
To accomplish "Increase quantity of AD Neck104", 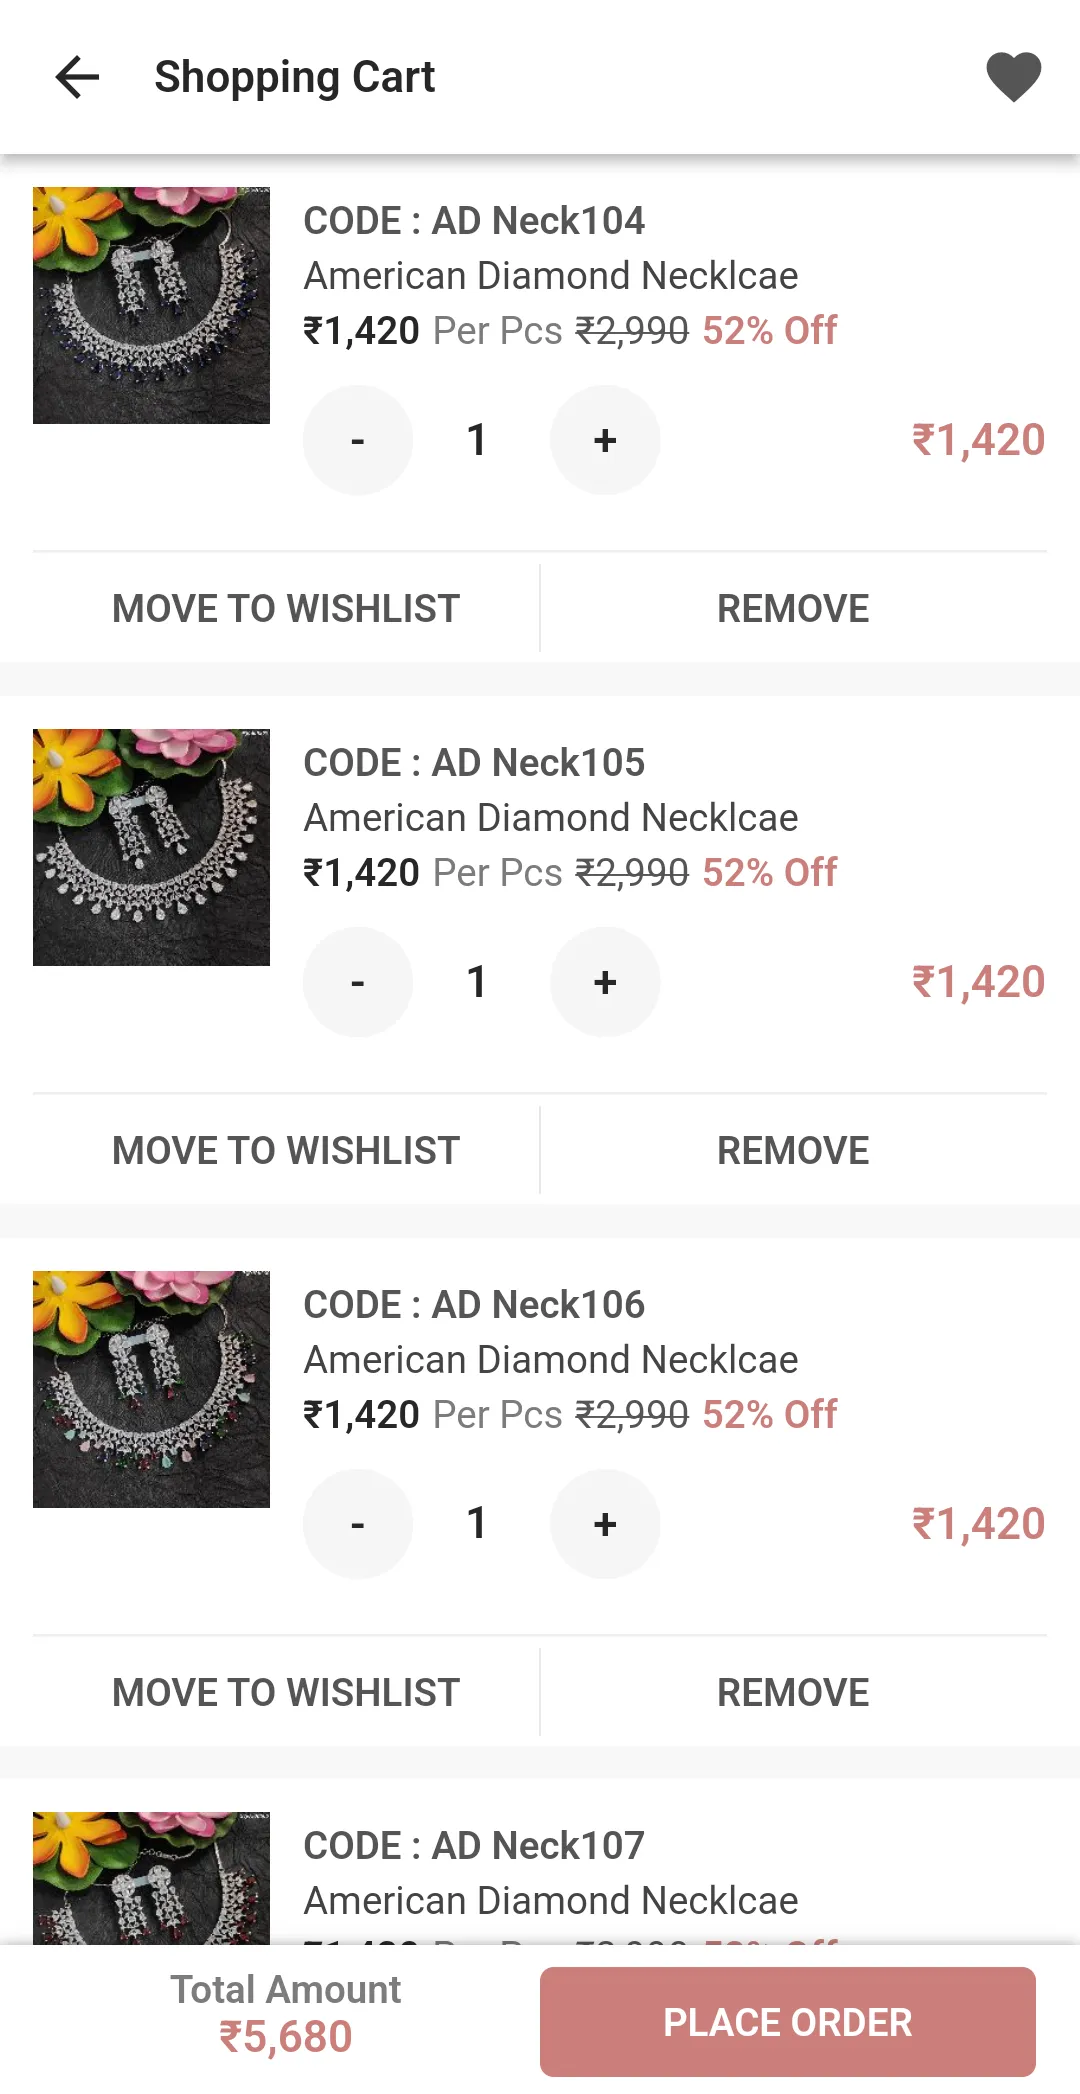I will pyautogui.click(x=605, y=440).
